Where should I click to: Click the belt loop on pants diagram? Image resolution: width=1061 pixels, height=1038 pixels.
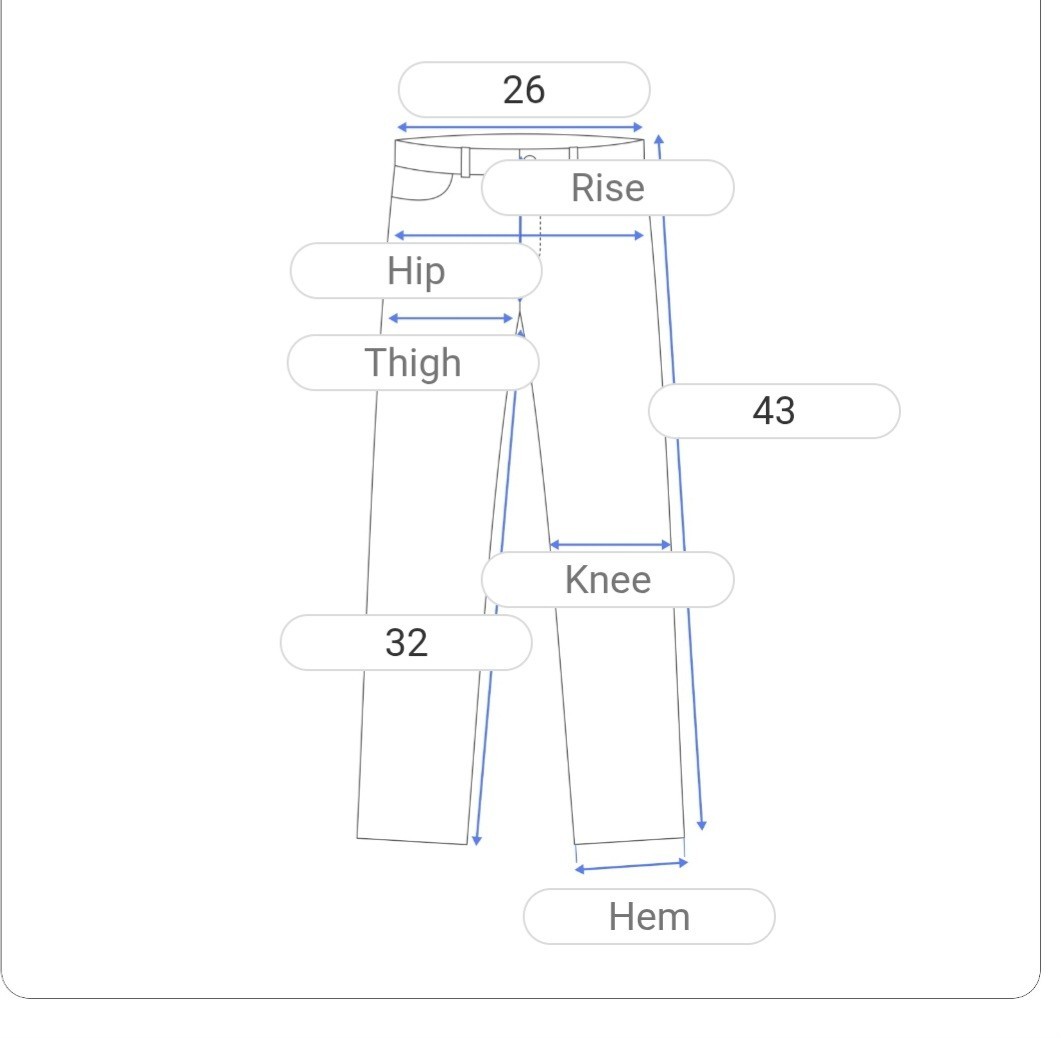[466, 162]
